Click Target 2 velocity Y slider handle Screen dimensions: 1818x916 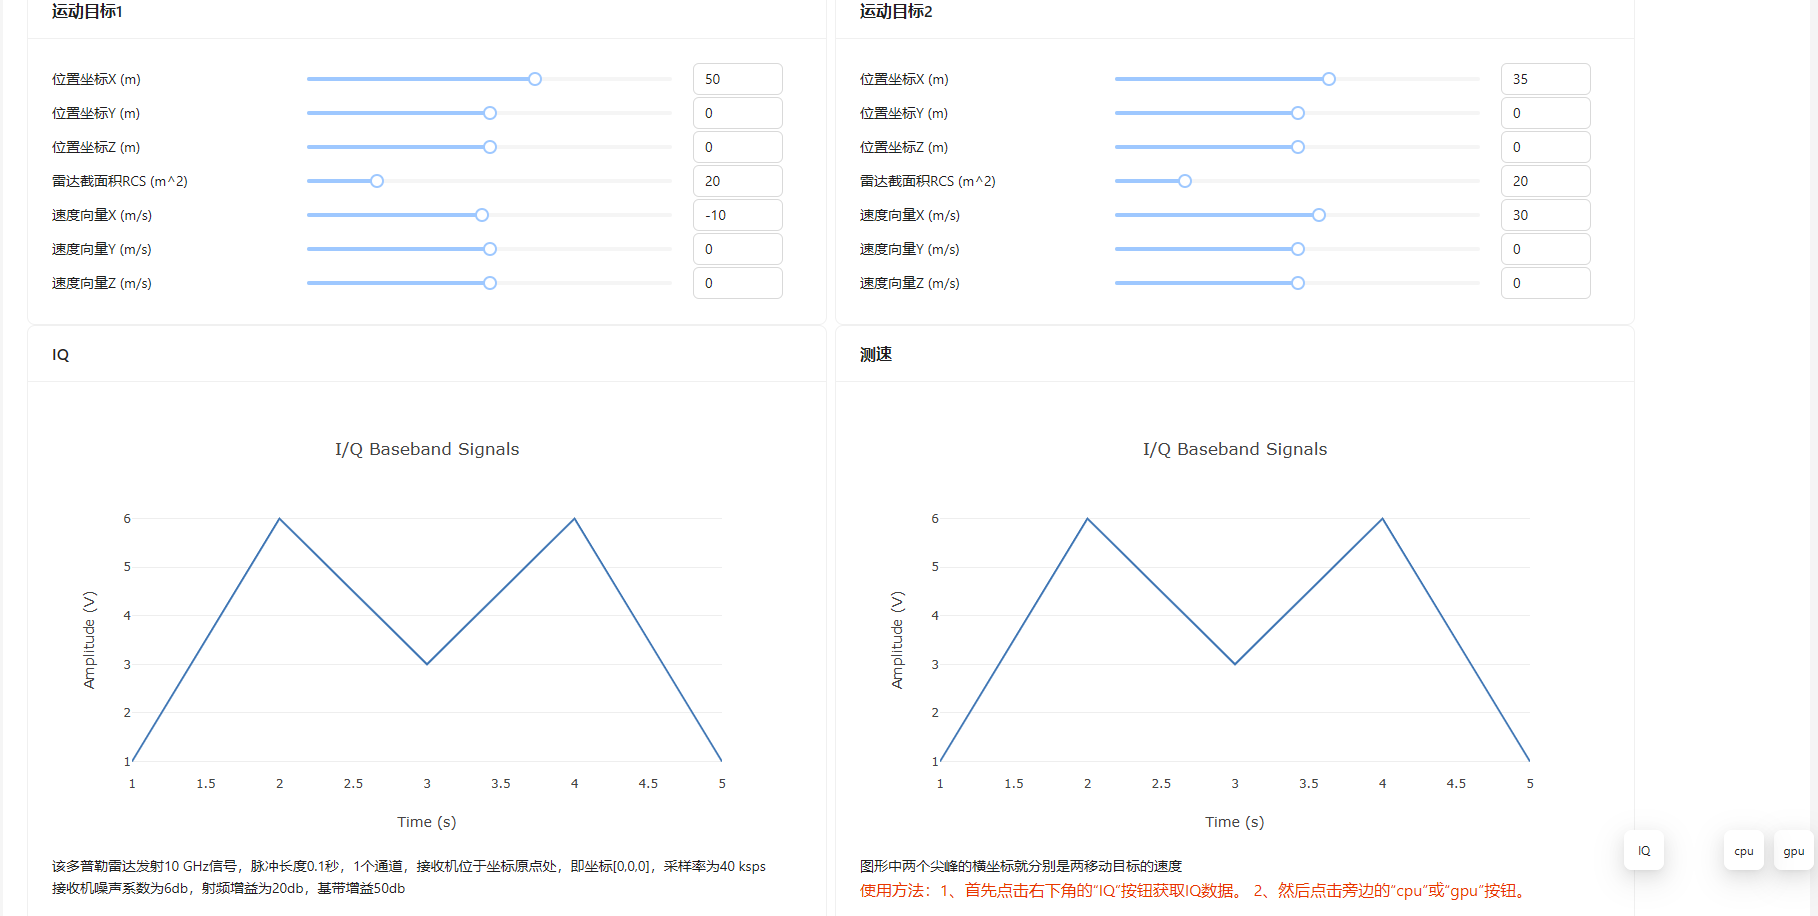(x=1298, y=249)
